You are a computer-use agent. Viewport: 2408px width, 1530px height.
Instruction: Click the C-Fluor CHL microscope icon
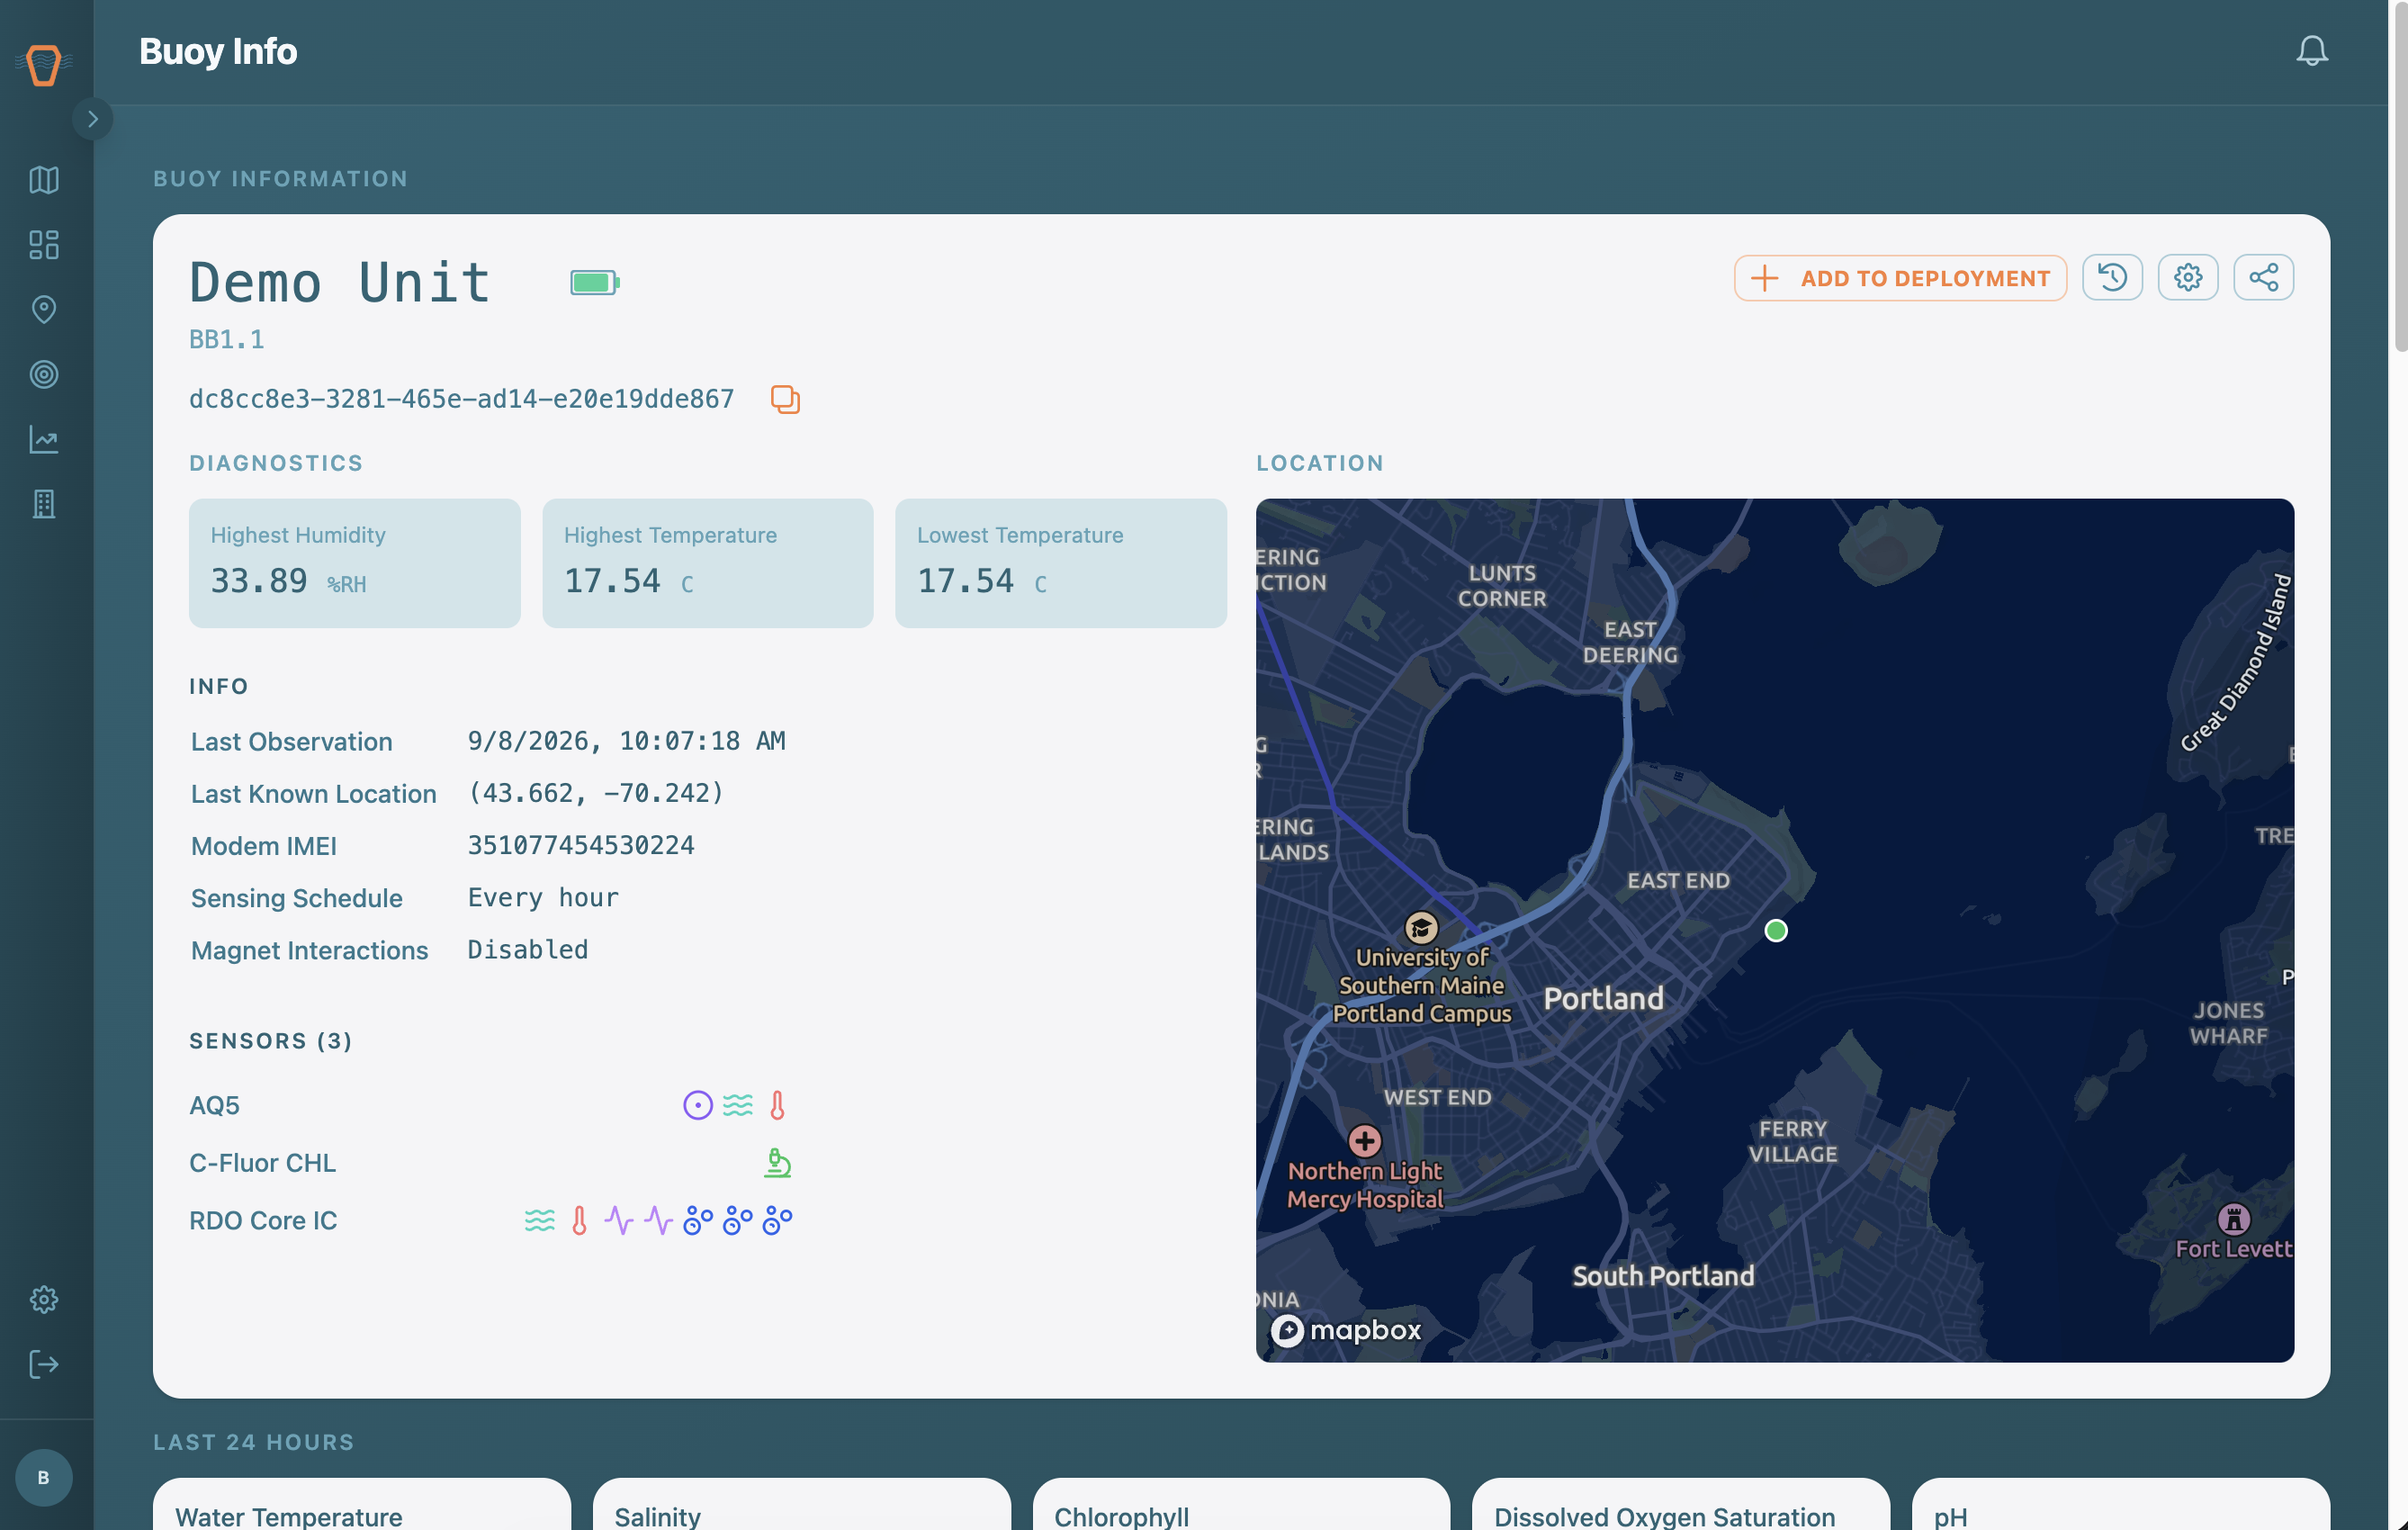click(777, 1163)
